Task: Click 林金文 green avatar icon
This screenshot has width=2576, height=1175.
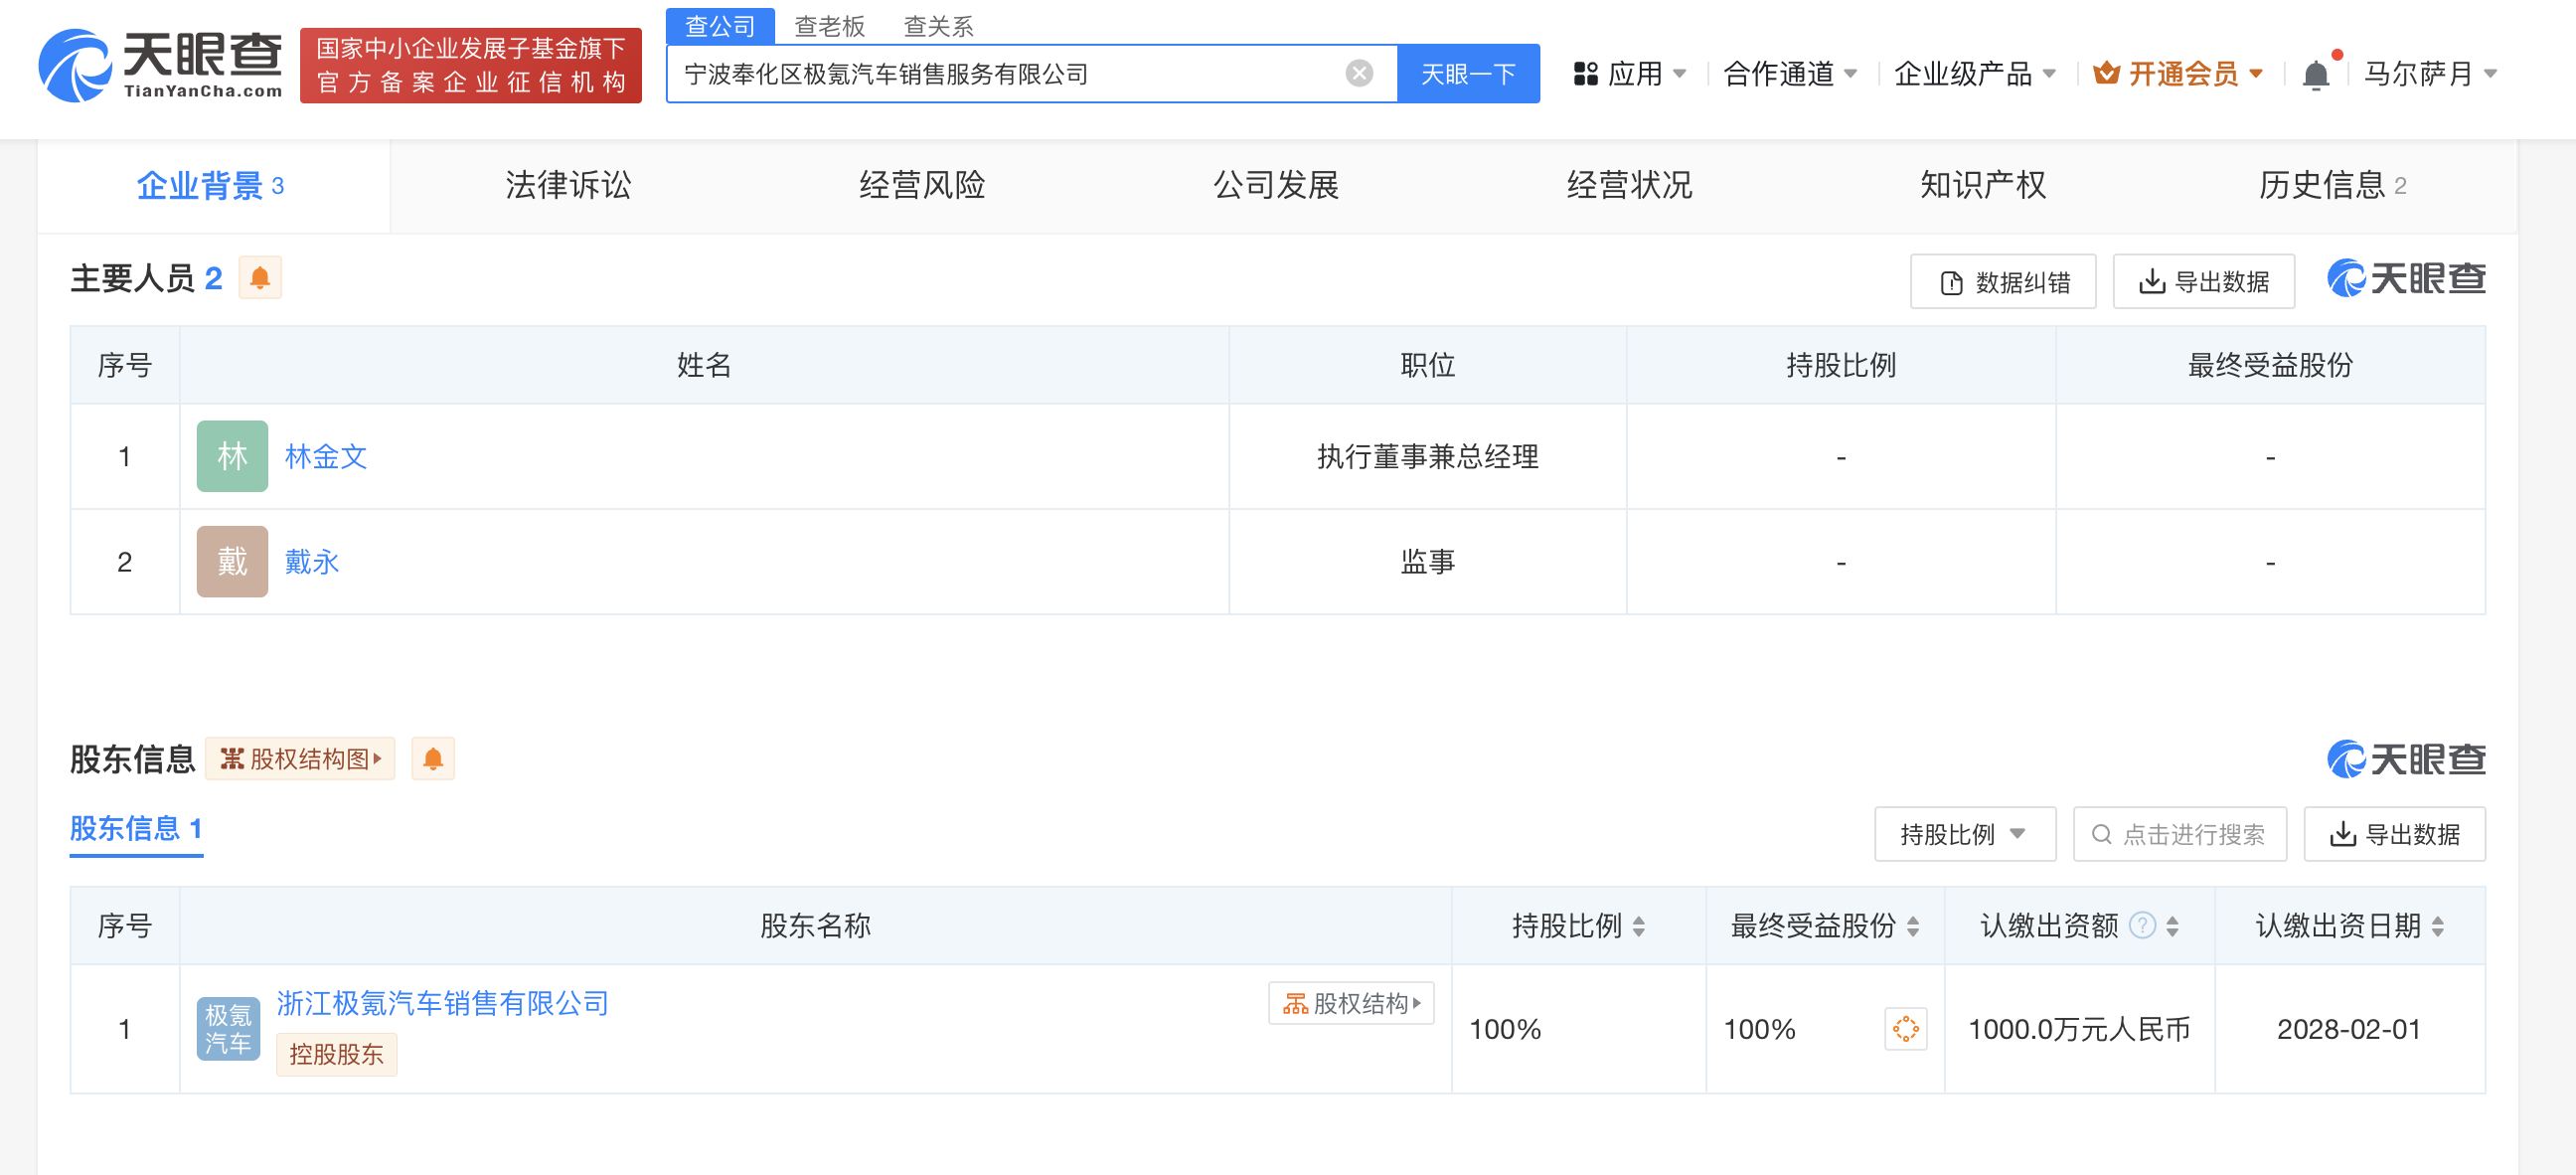Action: [x=232, y=456]
